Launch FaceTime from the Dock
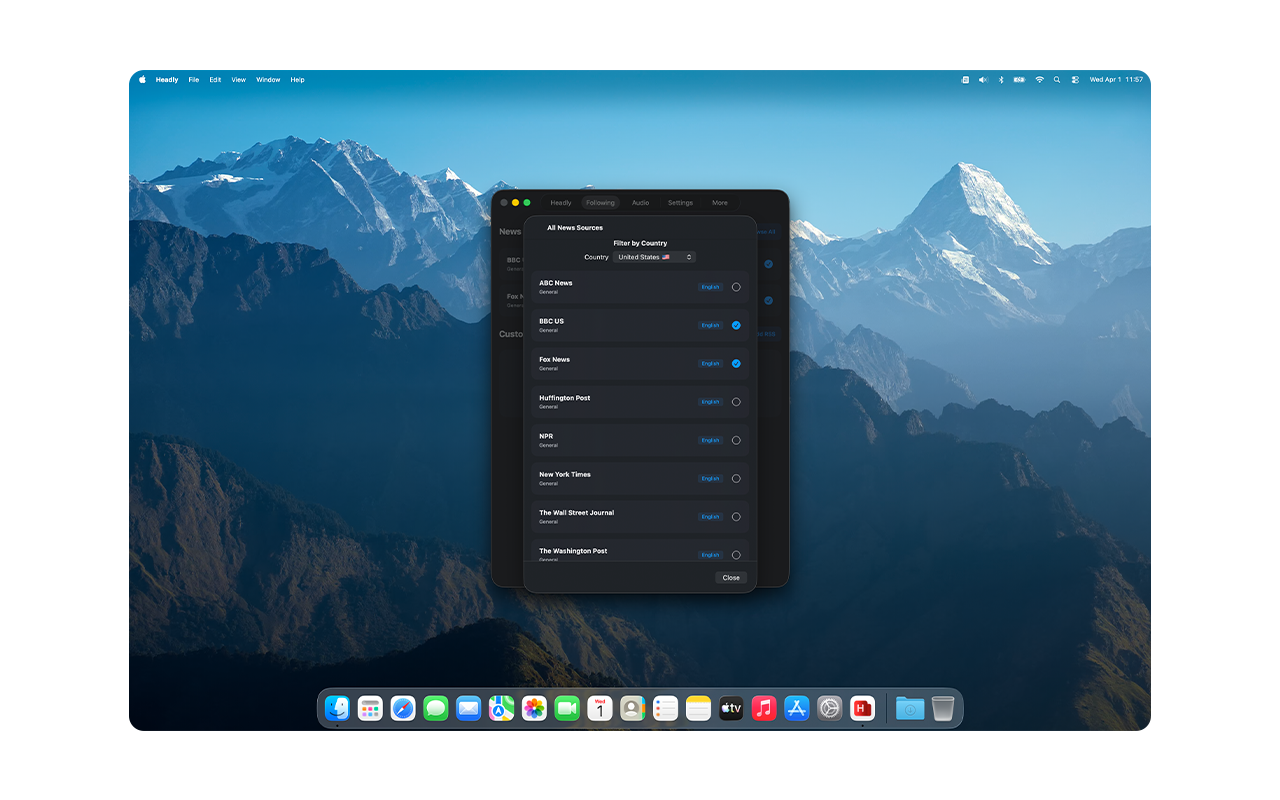1280x800 pixels. (567, 709)
